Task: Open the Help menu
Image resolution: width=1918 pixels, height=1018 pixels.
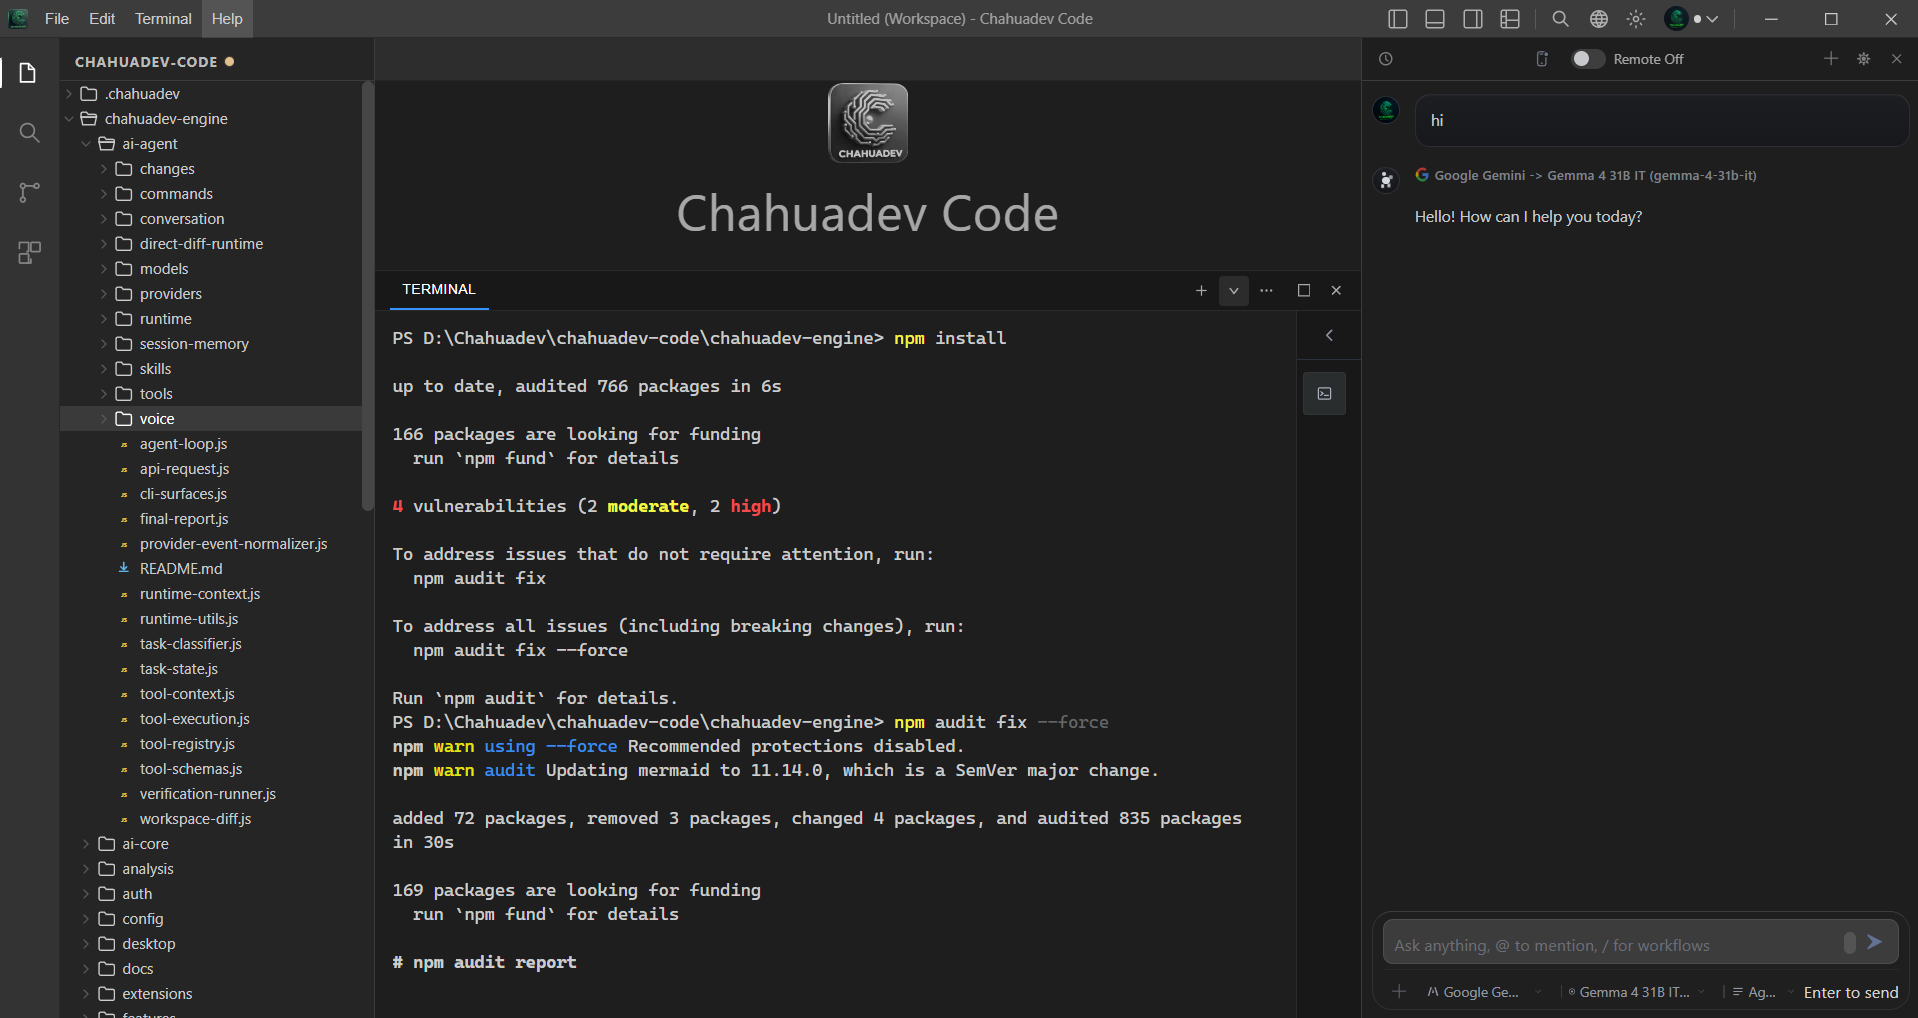Action: pos(227,19)
